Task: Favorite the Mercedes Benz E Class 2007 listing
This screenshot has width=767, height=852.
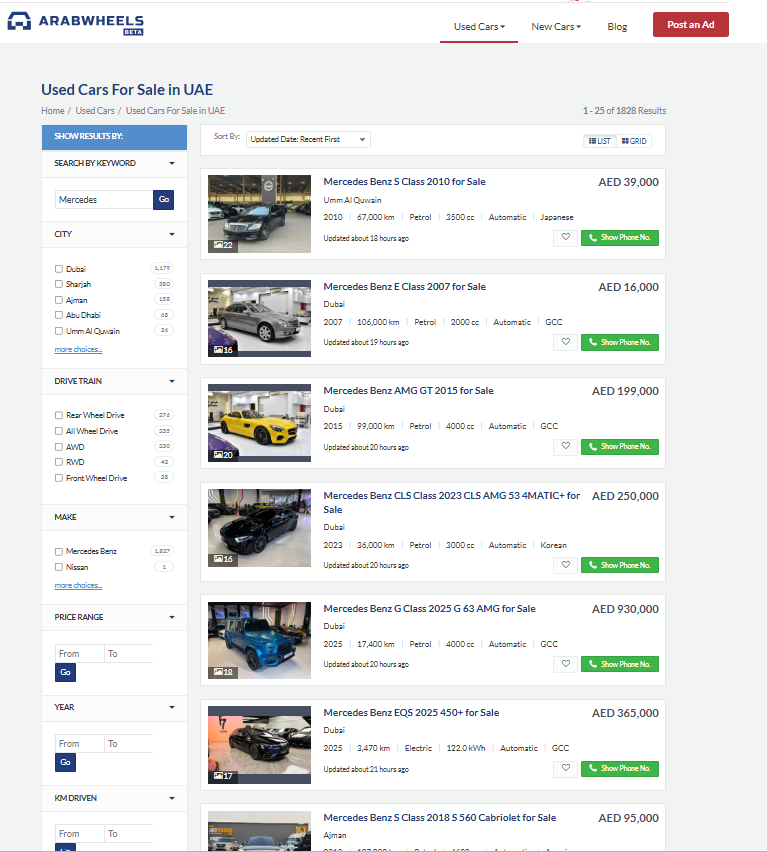Action: pyautogui.click(x=565, y=342)
